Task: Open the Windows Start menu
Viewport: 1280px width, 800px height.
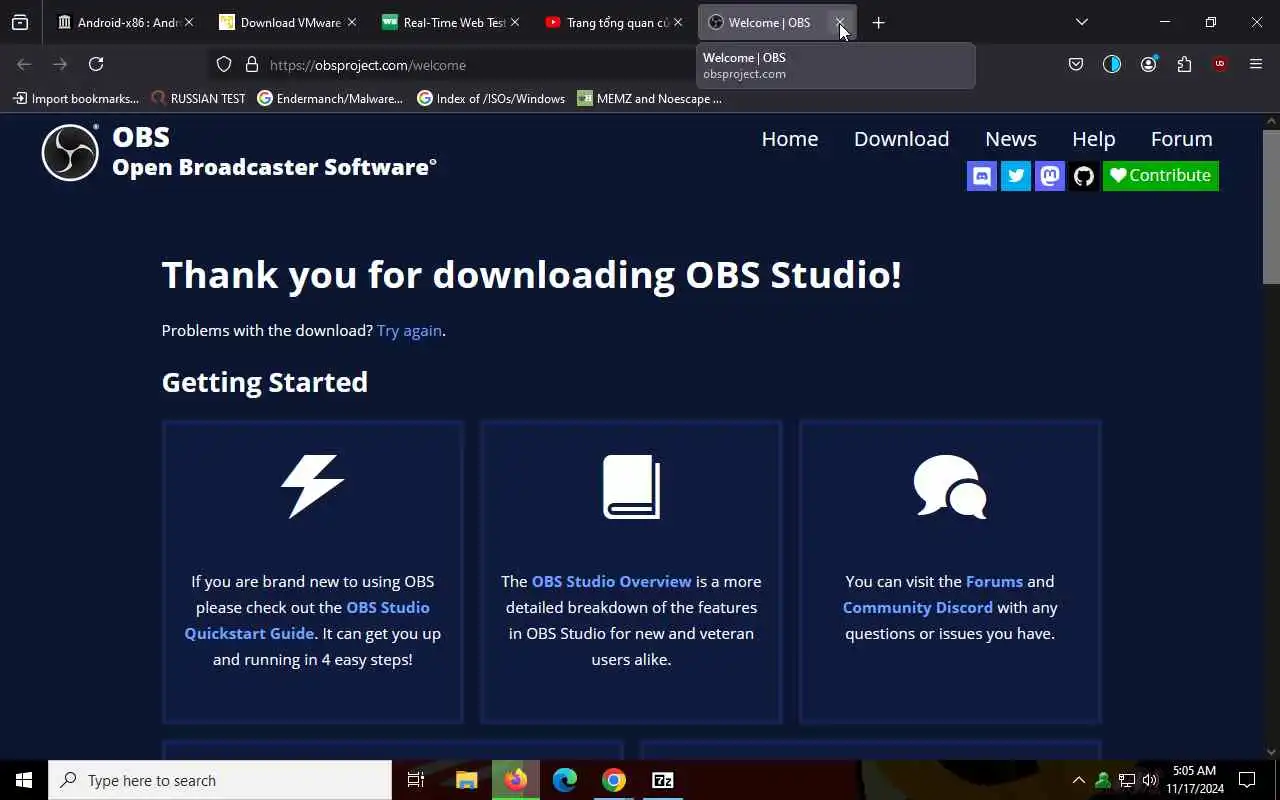Action: pos(24,780)
